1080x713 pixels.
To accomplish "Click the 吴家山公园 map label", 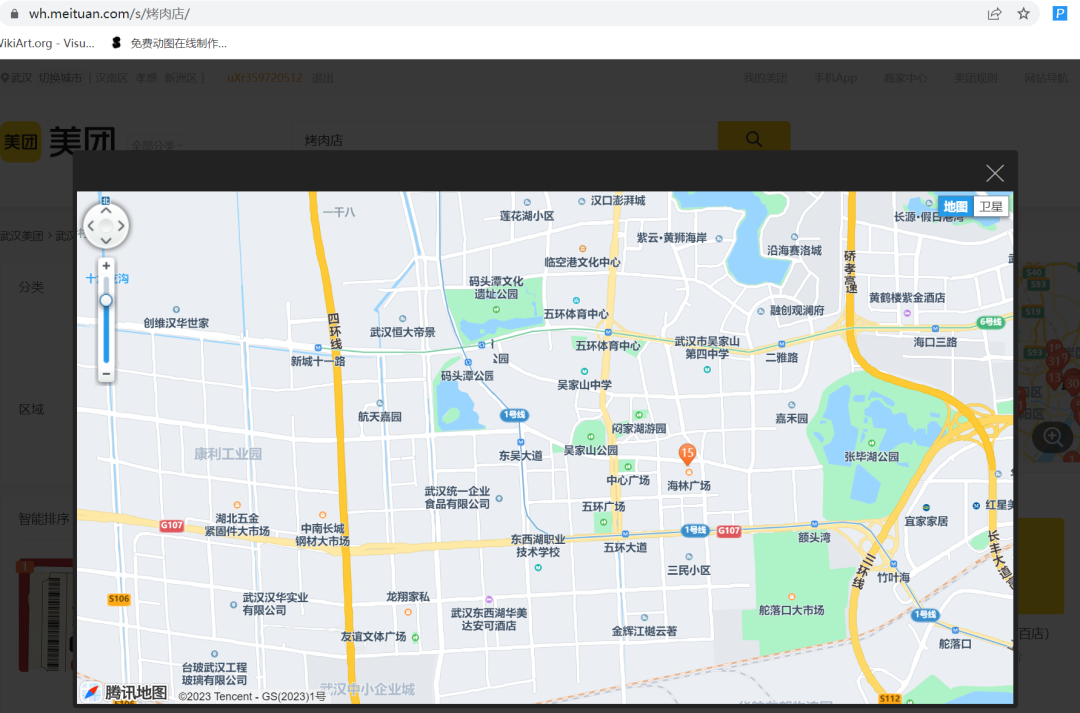I will point(590,450).
